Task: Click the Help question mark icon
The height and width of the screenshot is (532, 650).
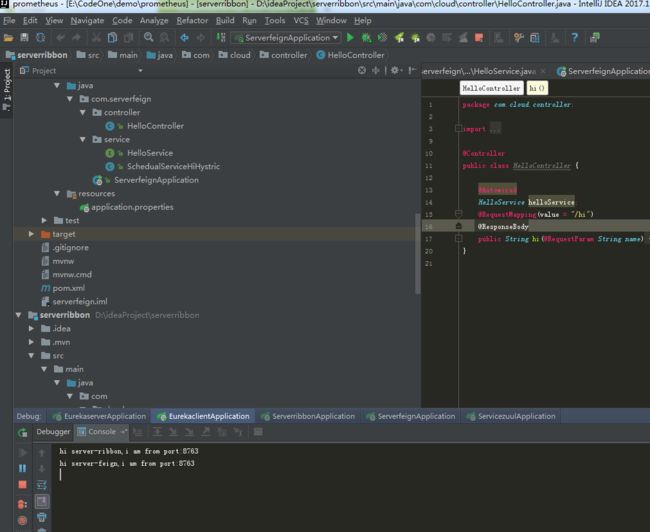Action: tap(575, 38)
